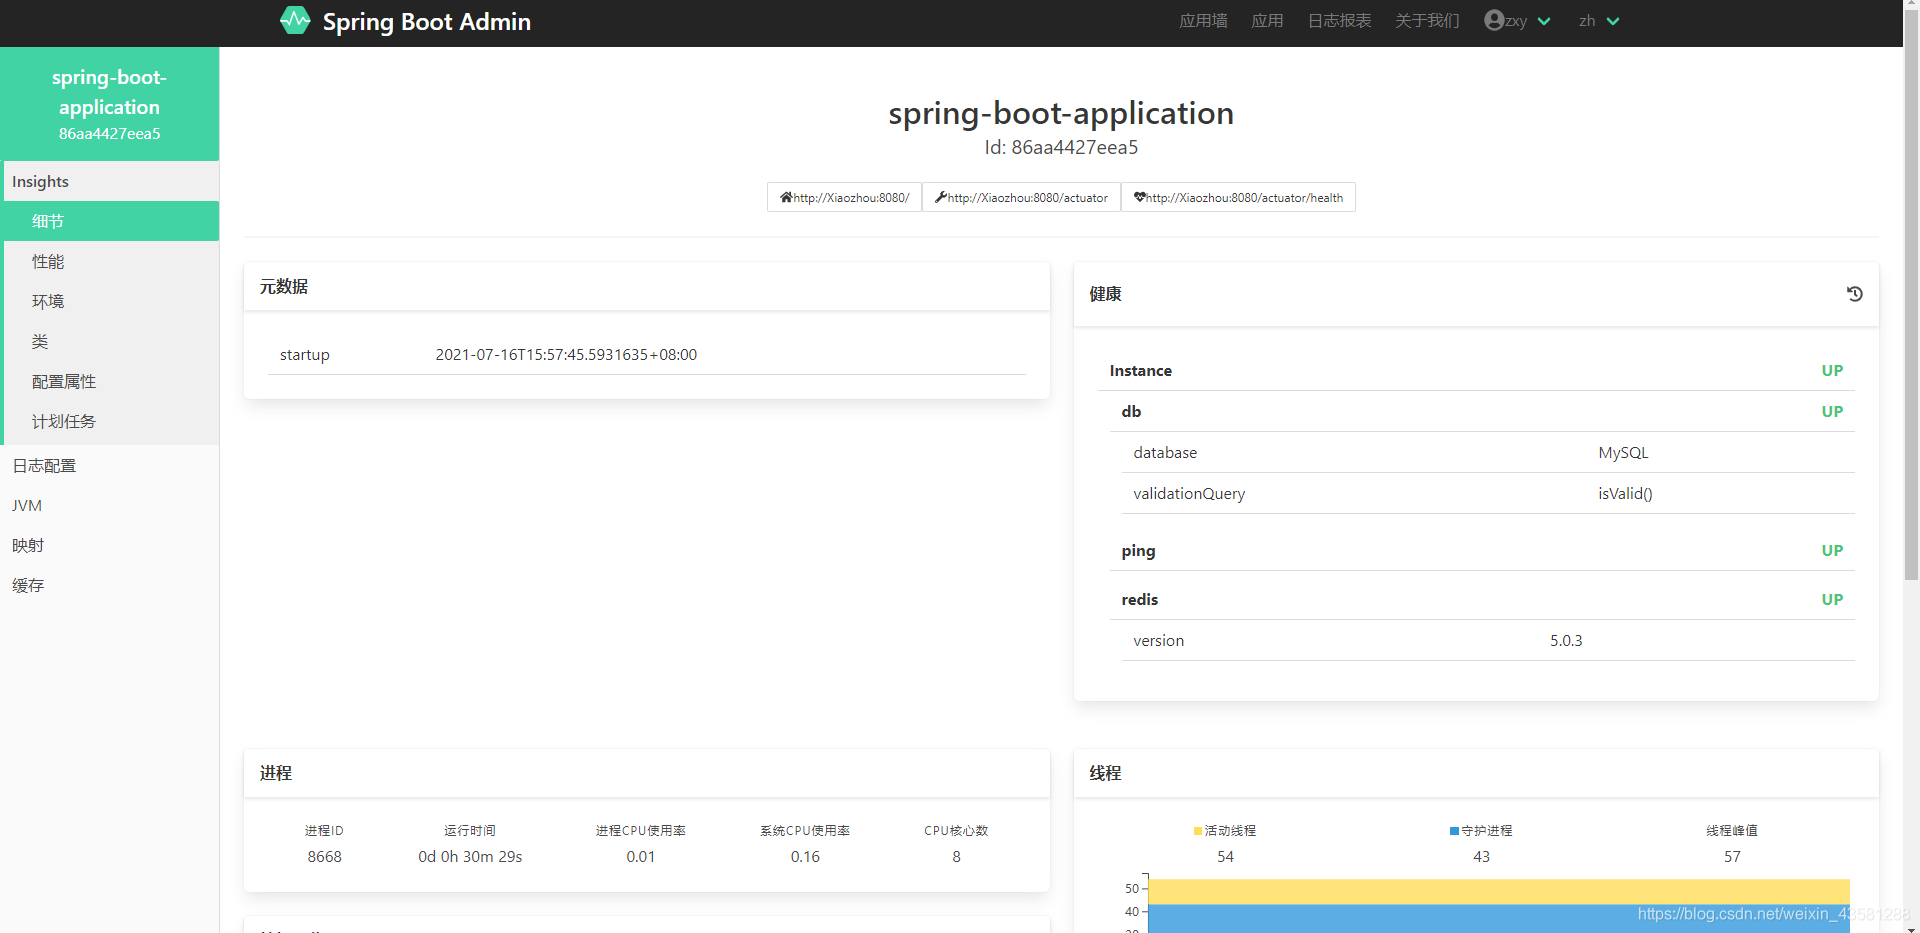The image size is (1920, 933).
Task: Open 映射 in the sidebar
Action: [x=110, y=545]
